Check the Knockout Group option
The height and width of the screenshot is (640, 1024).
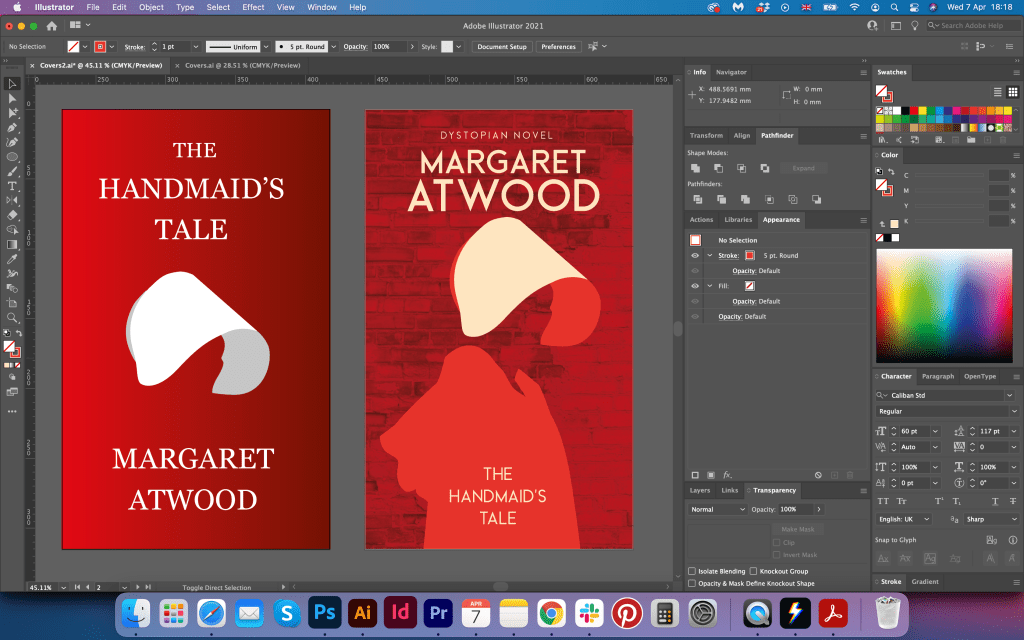(x=753, y=571)
